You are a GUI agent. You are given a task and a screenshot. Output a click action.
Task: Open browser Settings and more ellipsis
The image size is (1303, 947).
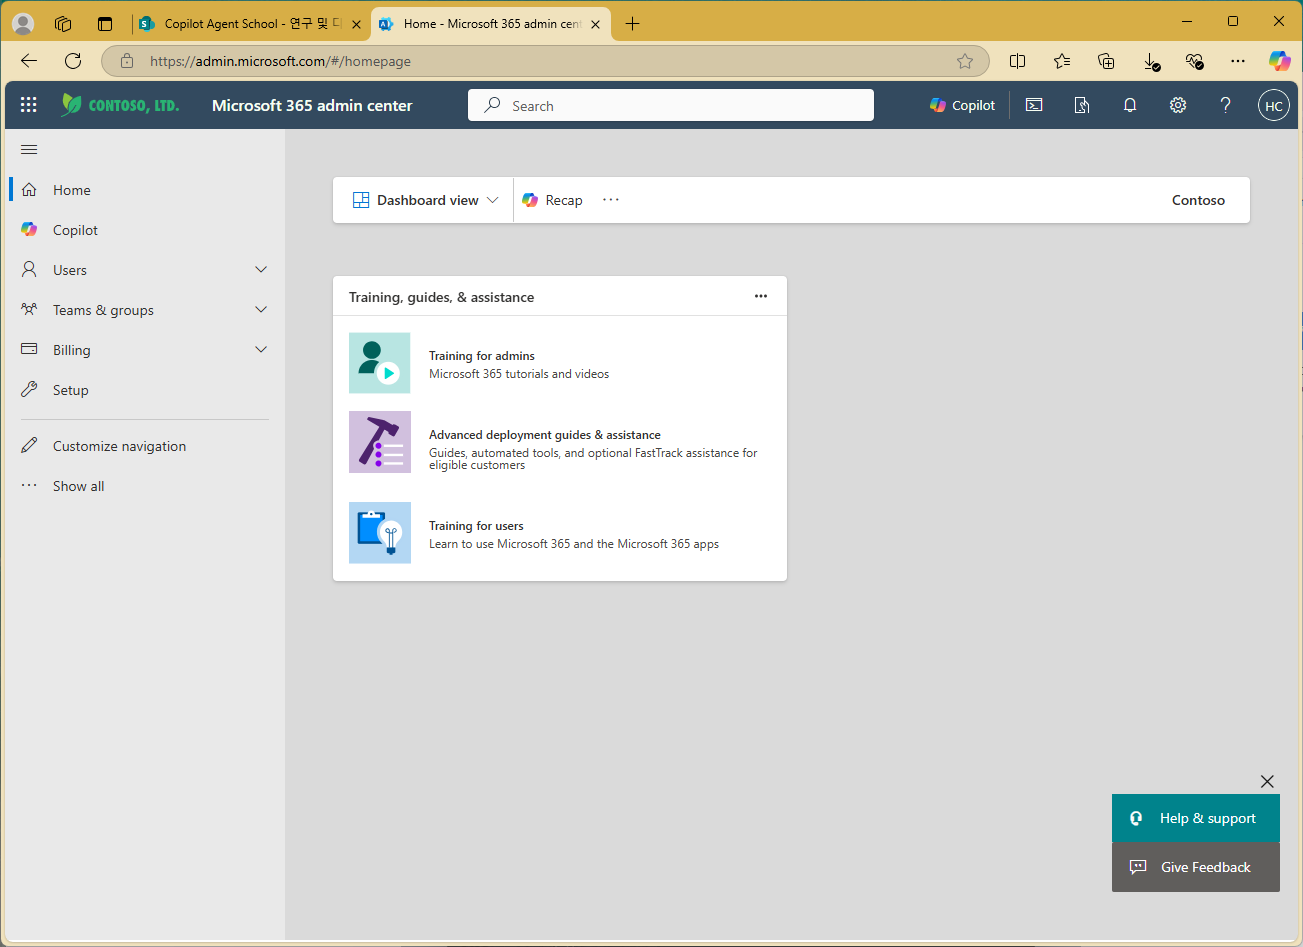1238,61
